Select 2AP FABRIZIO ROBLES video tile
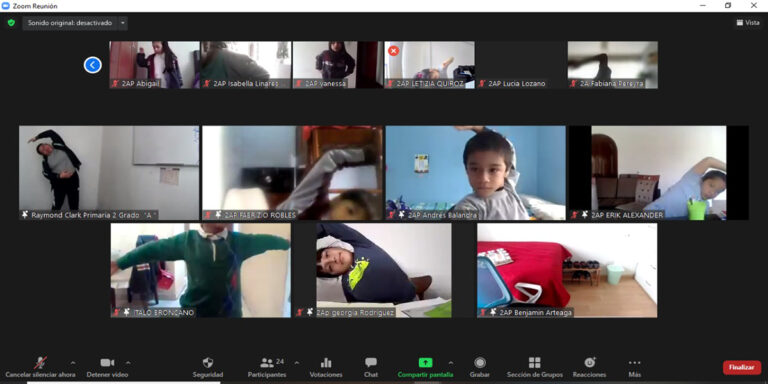This screenshot has height=384, width=768. point(292,173)
